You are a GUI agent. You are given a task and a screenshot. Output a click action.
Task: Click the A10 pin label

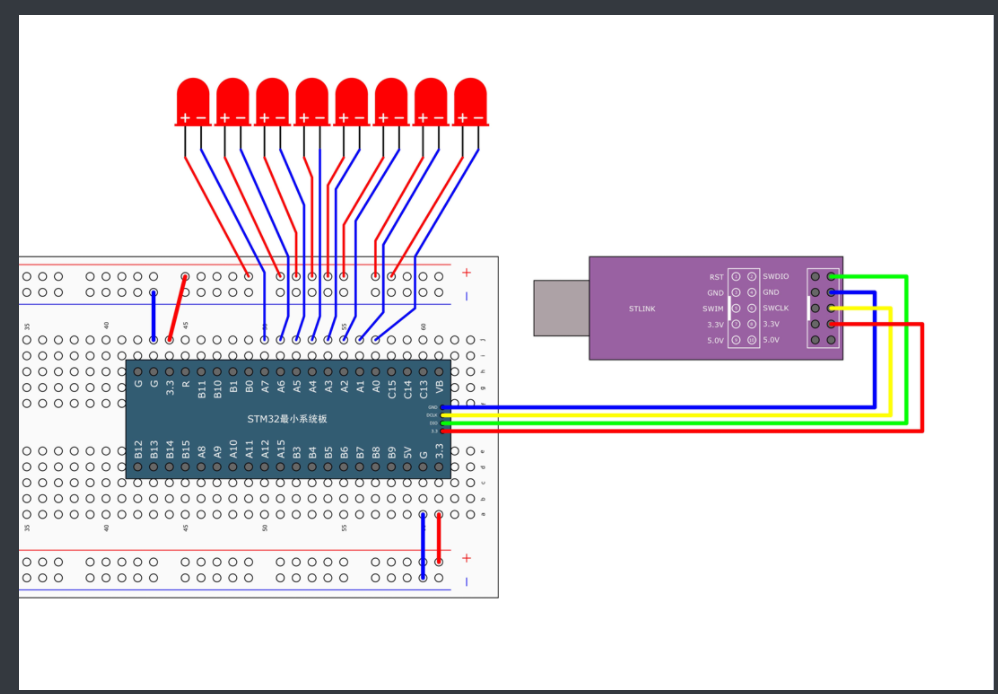[234, 450]
